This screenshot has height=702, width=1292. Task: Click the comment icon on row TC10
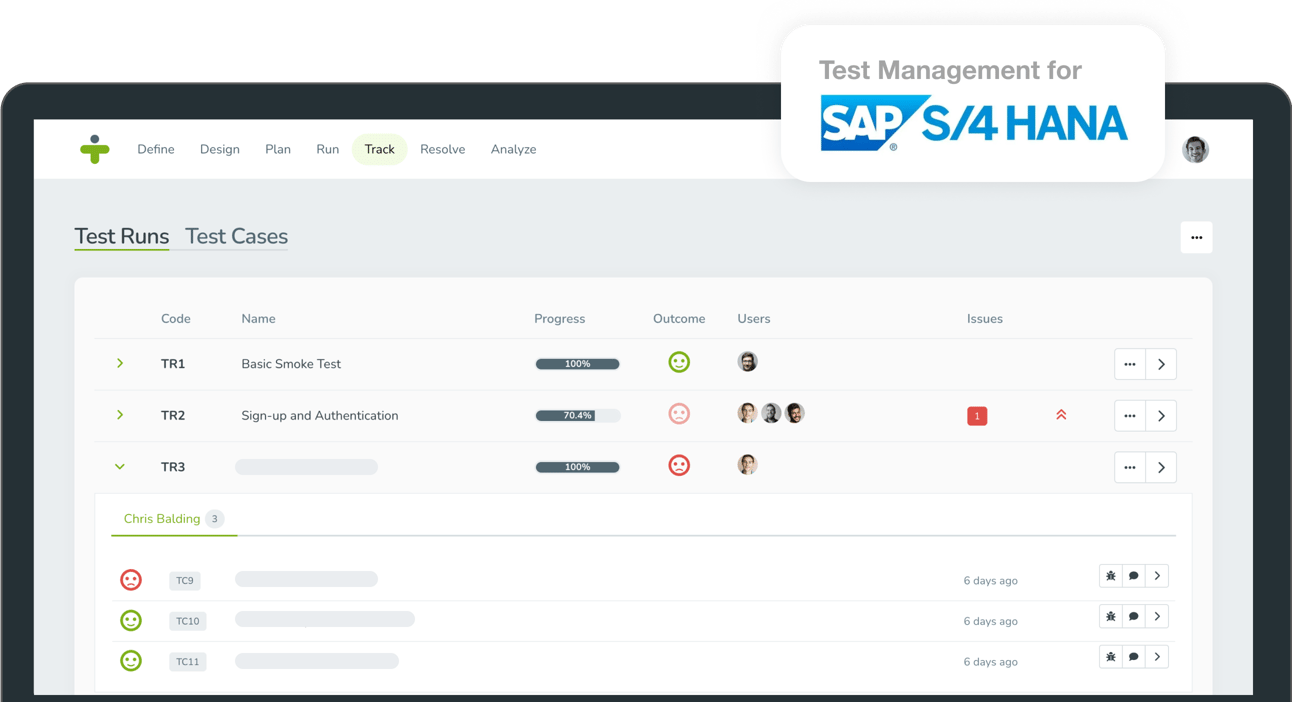(1134, 616)
